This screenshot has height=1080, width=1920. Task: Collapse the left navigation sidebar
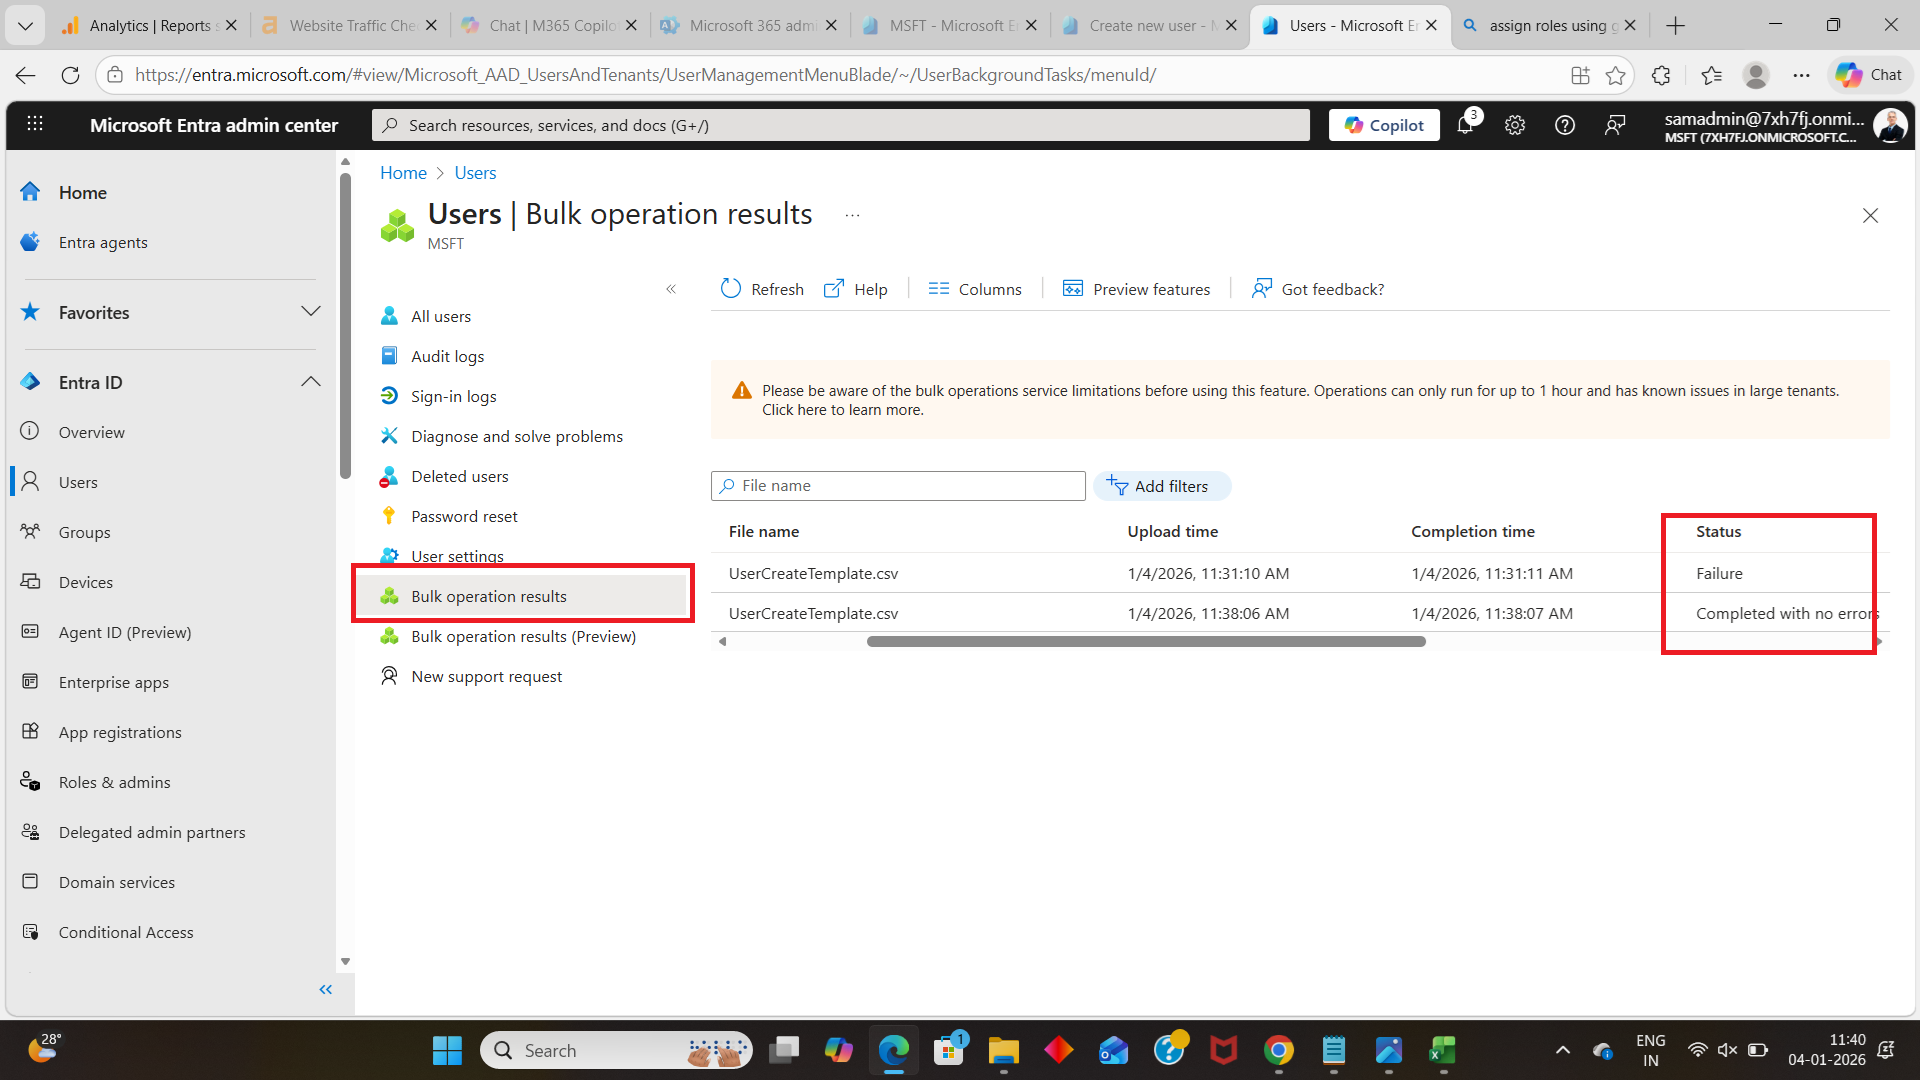(325, 989)
